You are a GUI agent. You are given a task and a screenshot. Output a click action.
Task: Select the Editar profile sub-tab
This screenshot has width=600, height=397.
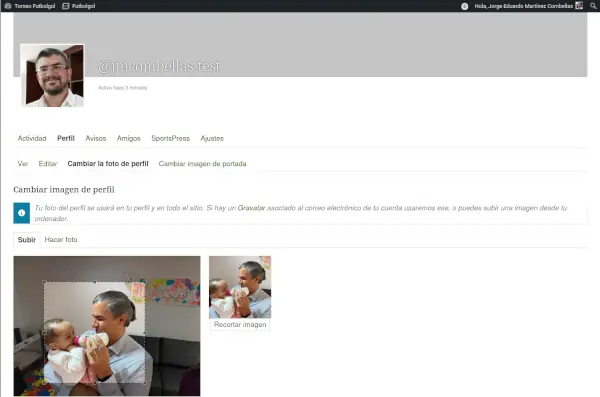click(48, 163)
